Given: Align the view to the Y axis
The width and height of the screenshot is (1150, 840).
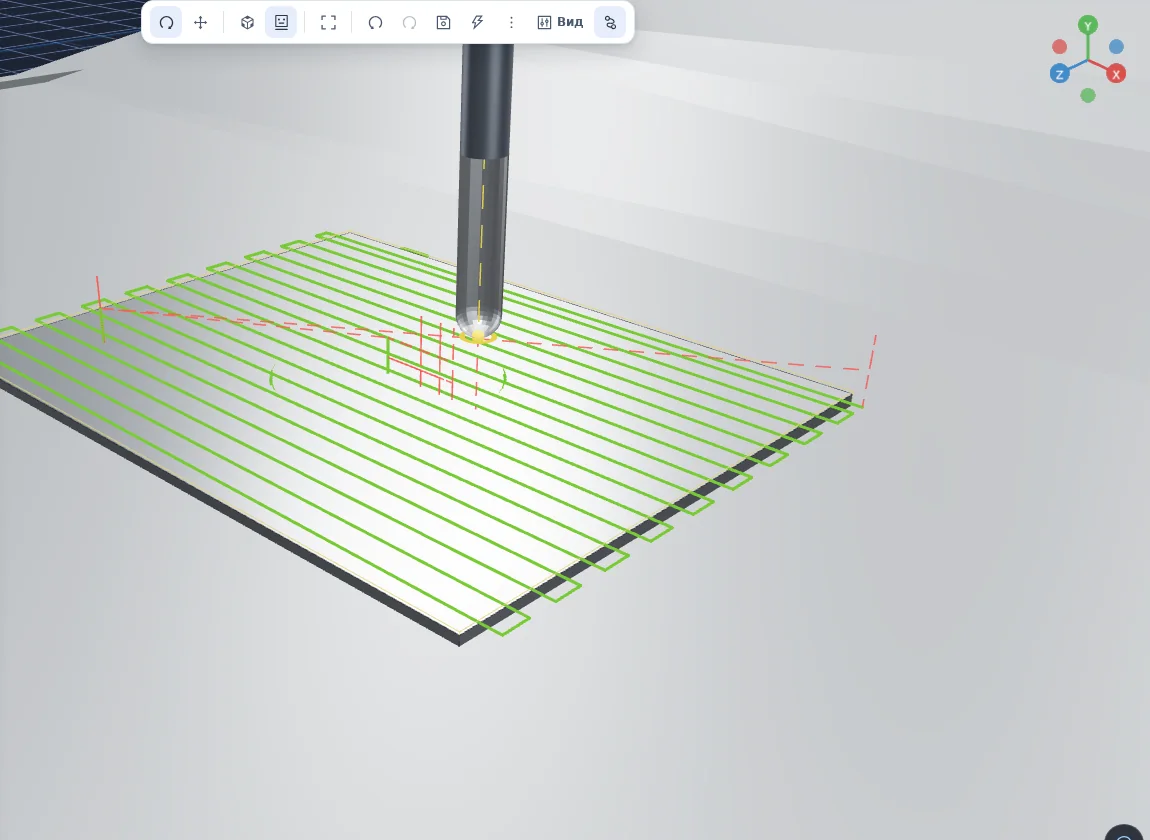Looking at the screenshot, I should tap(1088, 26).
